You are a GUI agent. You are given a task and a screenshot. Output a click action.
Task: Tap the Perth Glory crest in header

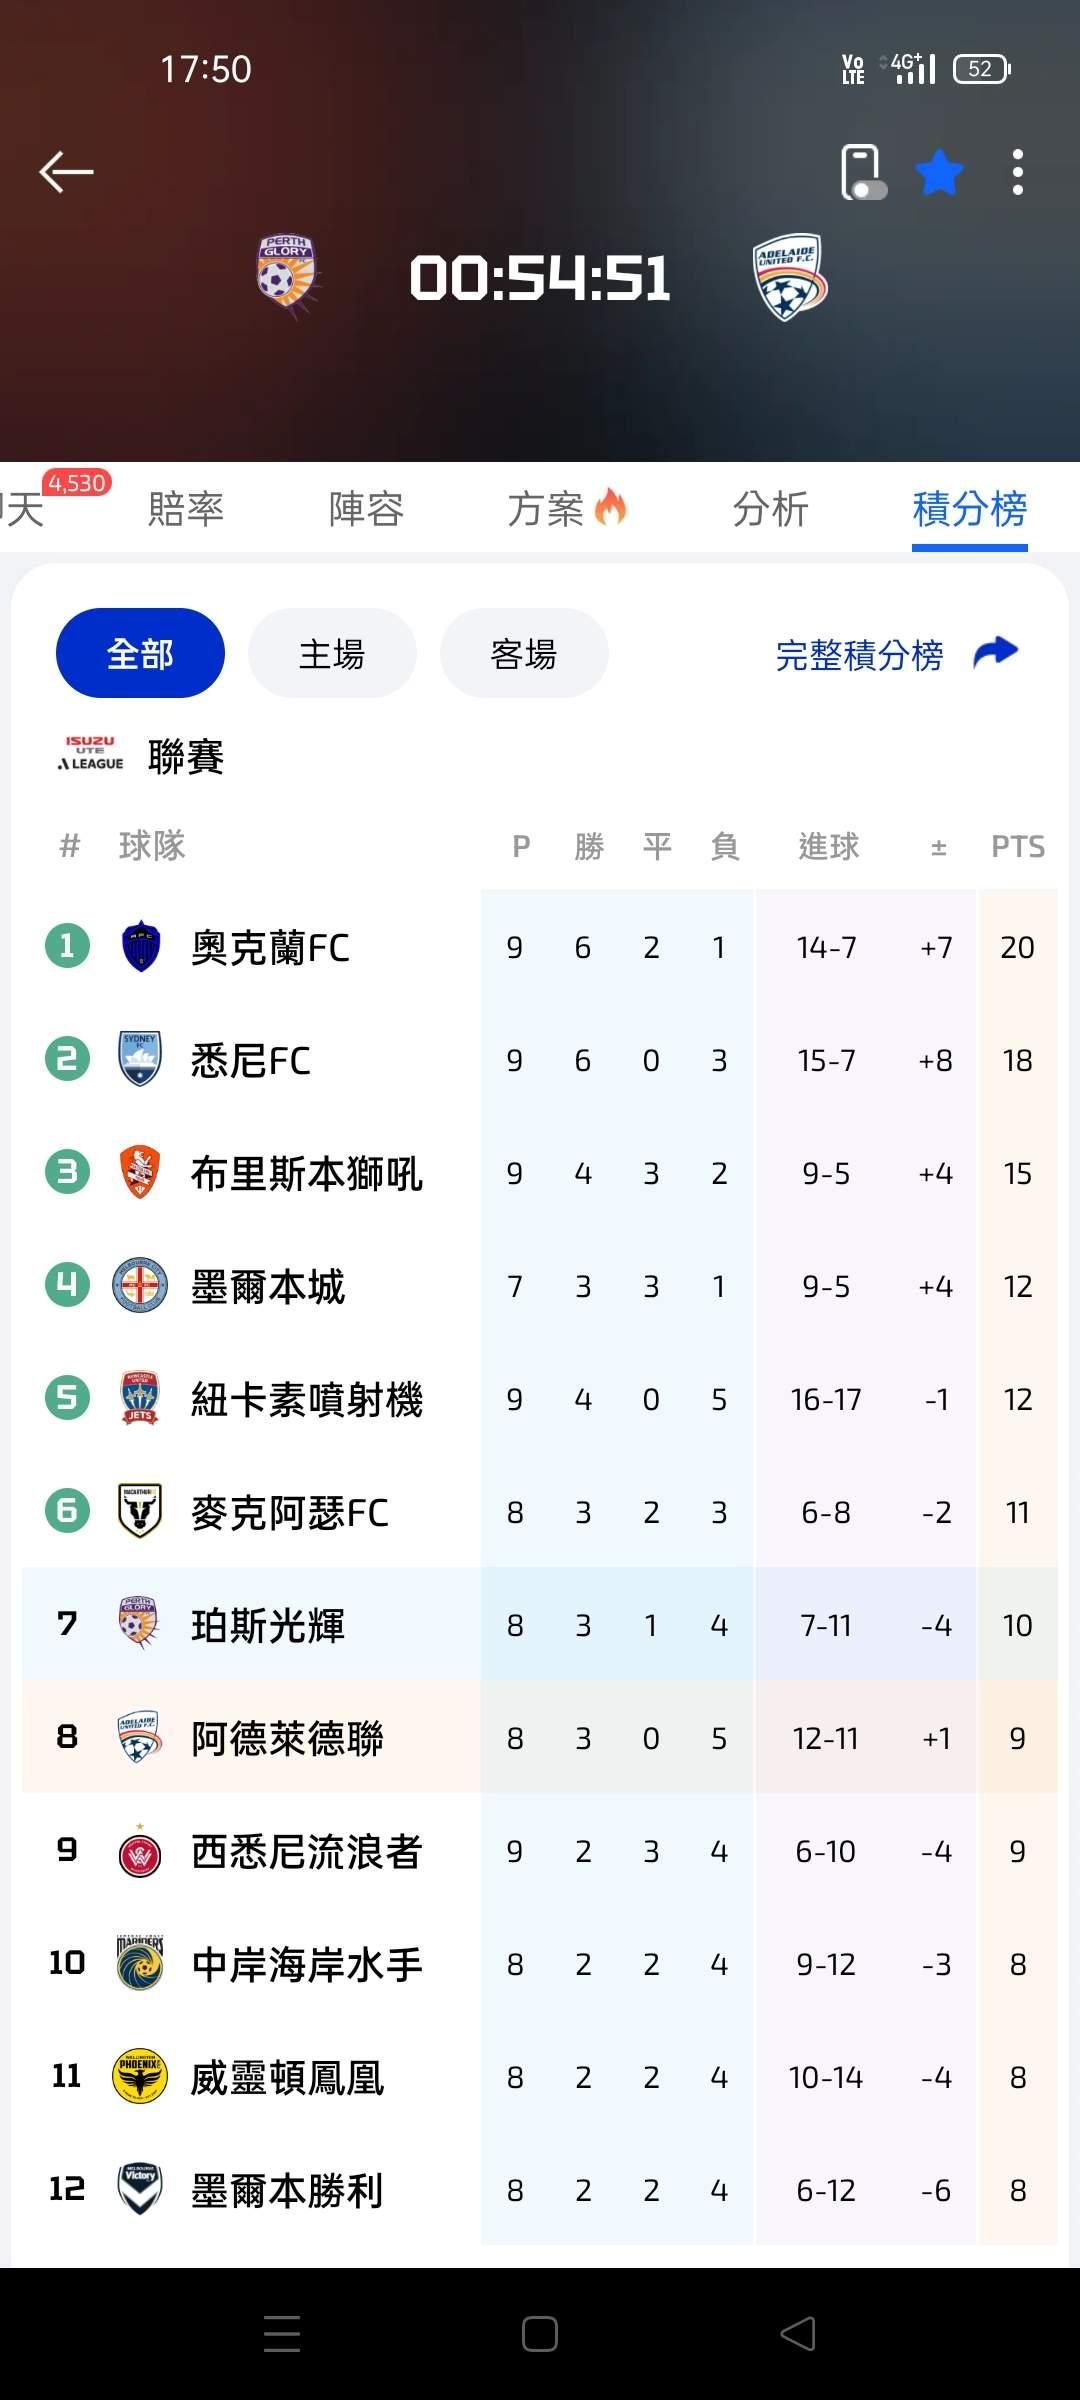pos(287,276)
